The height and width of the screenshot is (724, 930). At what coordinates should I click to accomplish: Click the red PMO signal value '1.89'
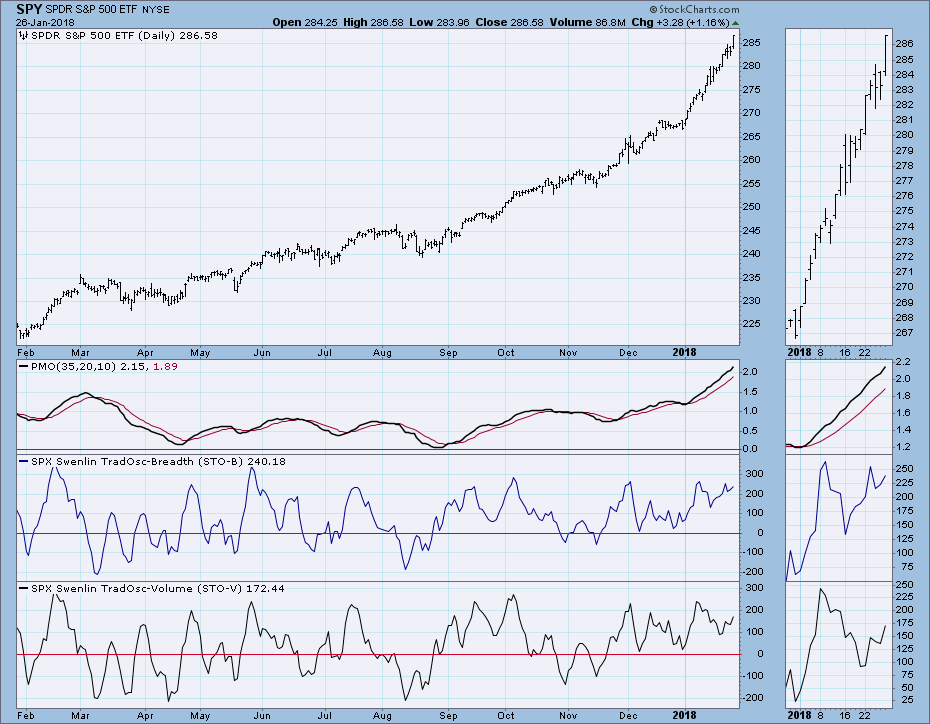click(x=165, y=366)
